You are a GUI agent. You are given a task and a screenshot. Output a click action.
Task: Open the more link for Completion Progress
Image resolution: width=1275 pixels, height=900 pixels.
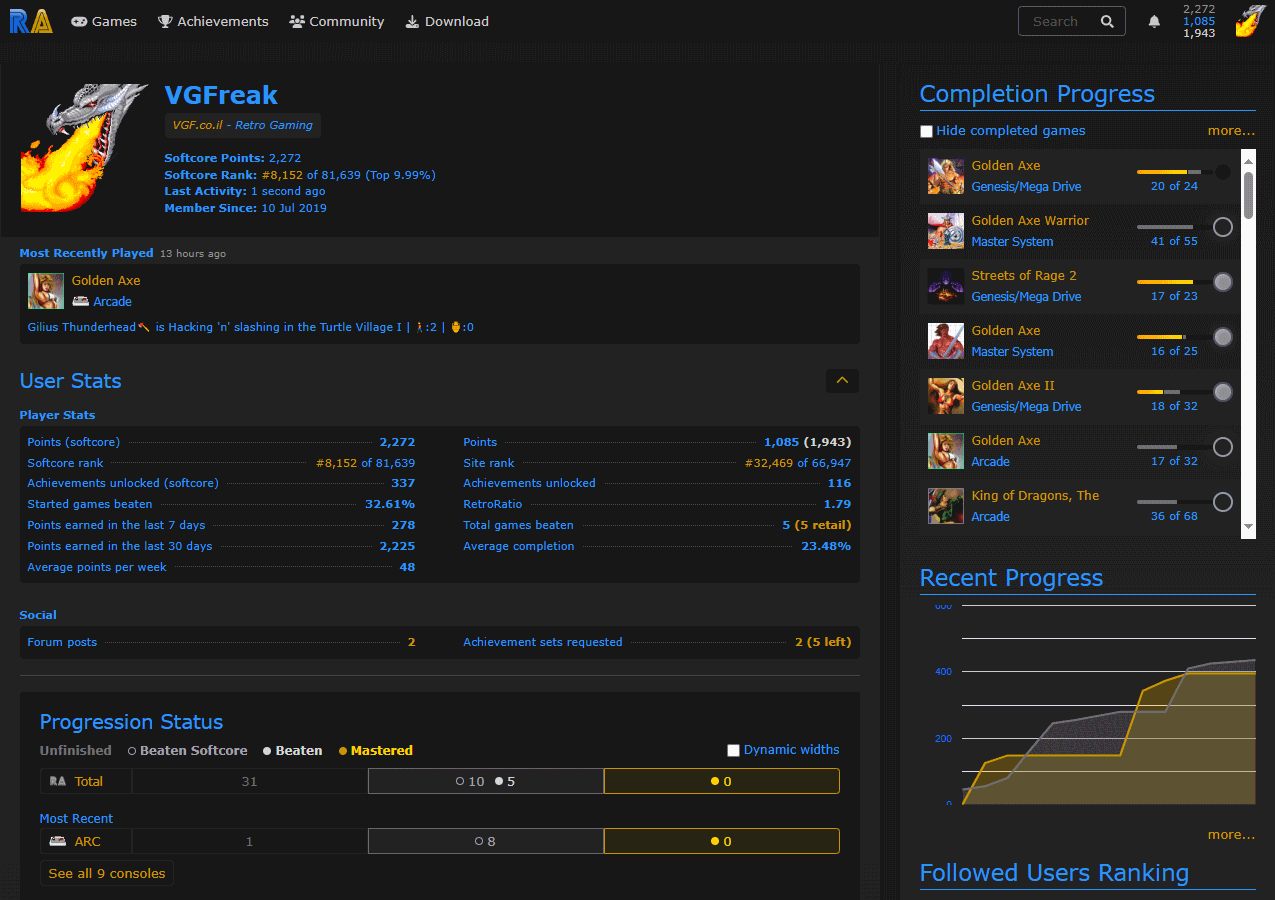[1231, 130]
